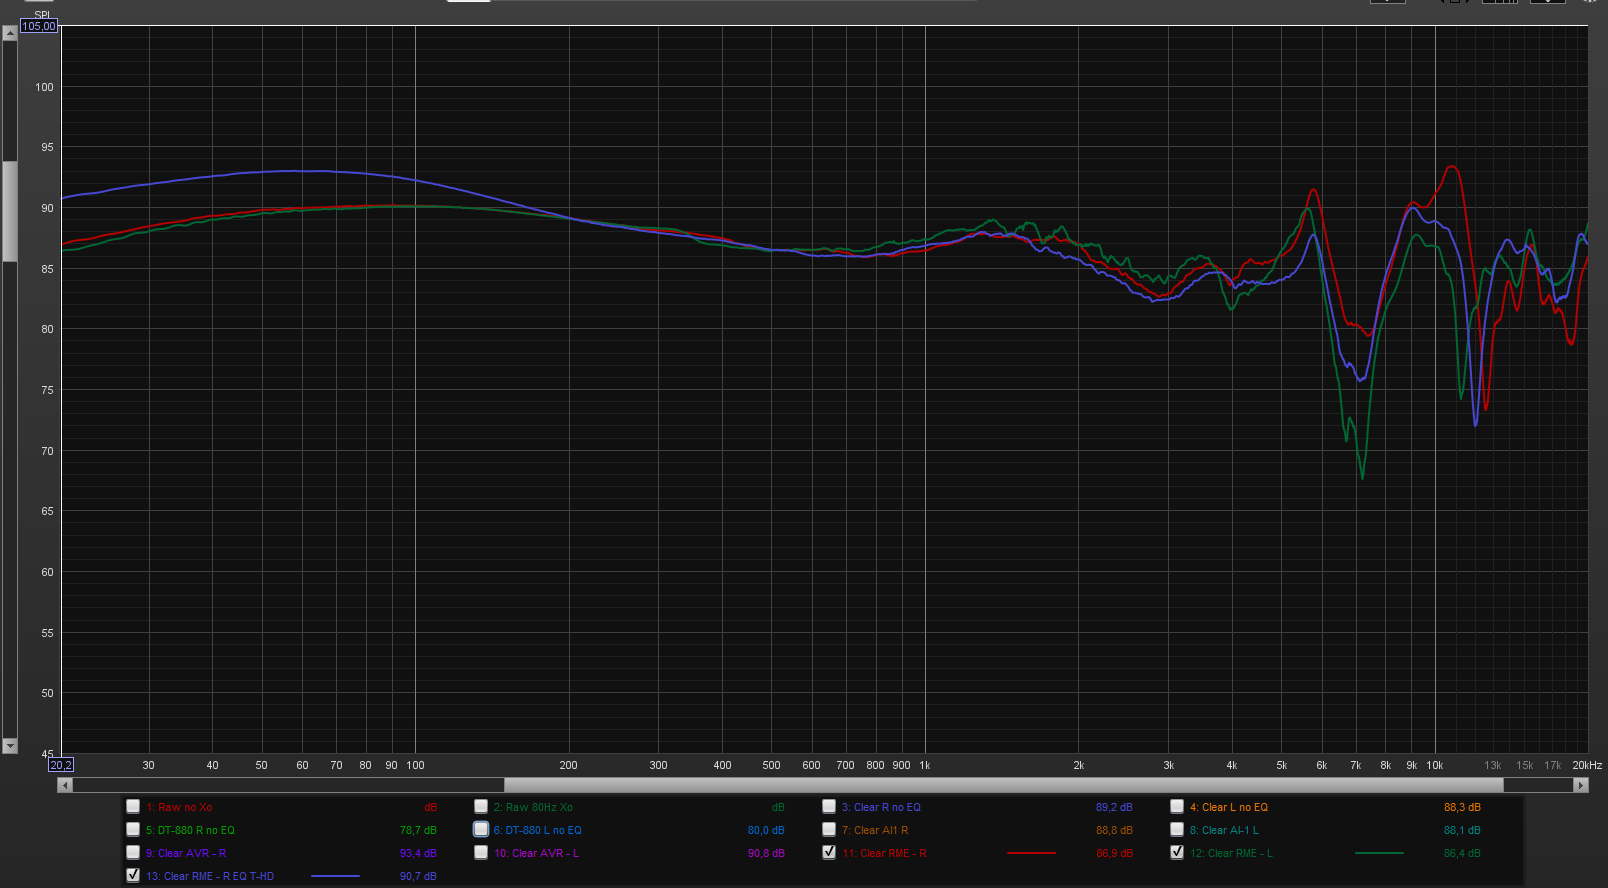1608x888 pixels.
Task: Click the 10k frequency axis label
Action: [x=1435, y=765]
